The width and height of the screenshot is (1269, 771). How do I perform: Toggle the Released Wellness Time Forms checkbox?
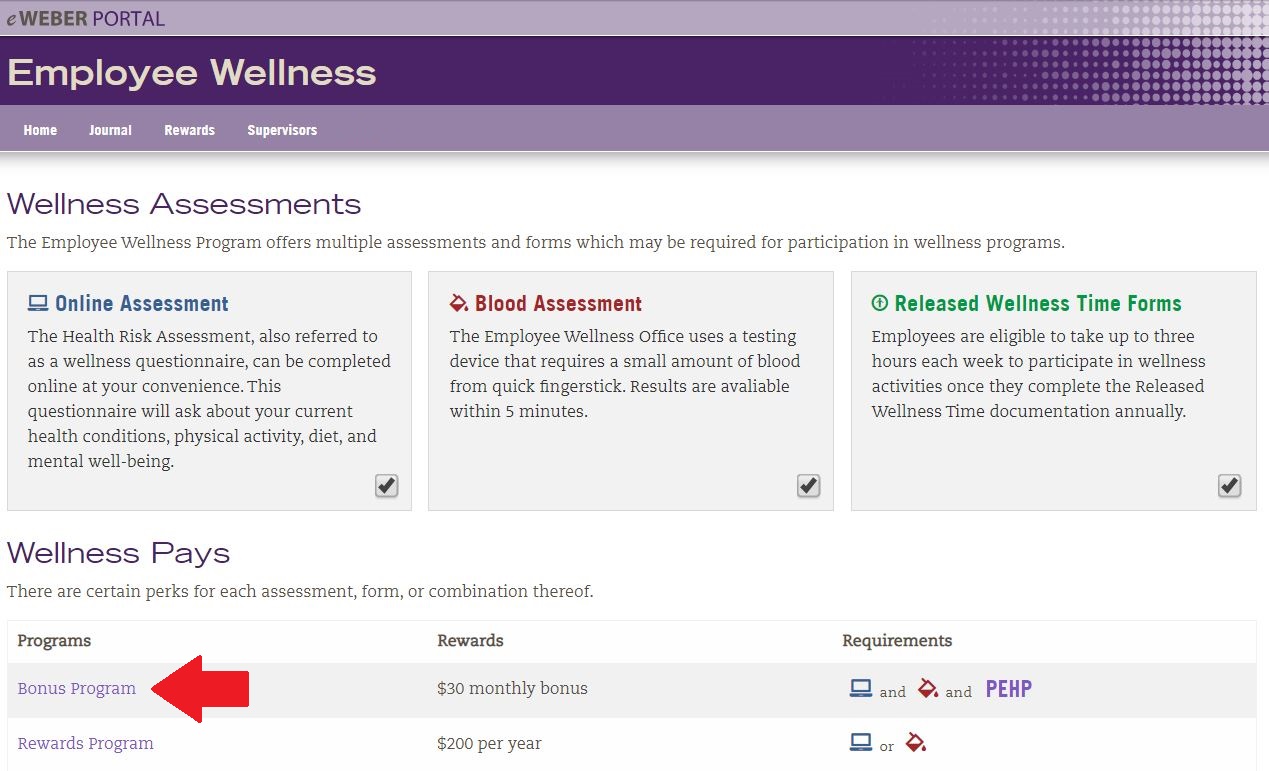pyautogui.click(x=1229, y=485)
